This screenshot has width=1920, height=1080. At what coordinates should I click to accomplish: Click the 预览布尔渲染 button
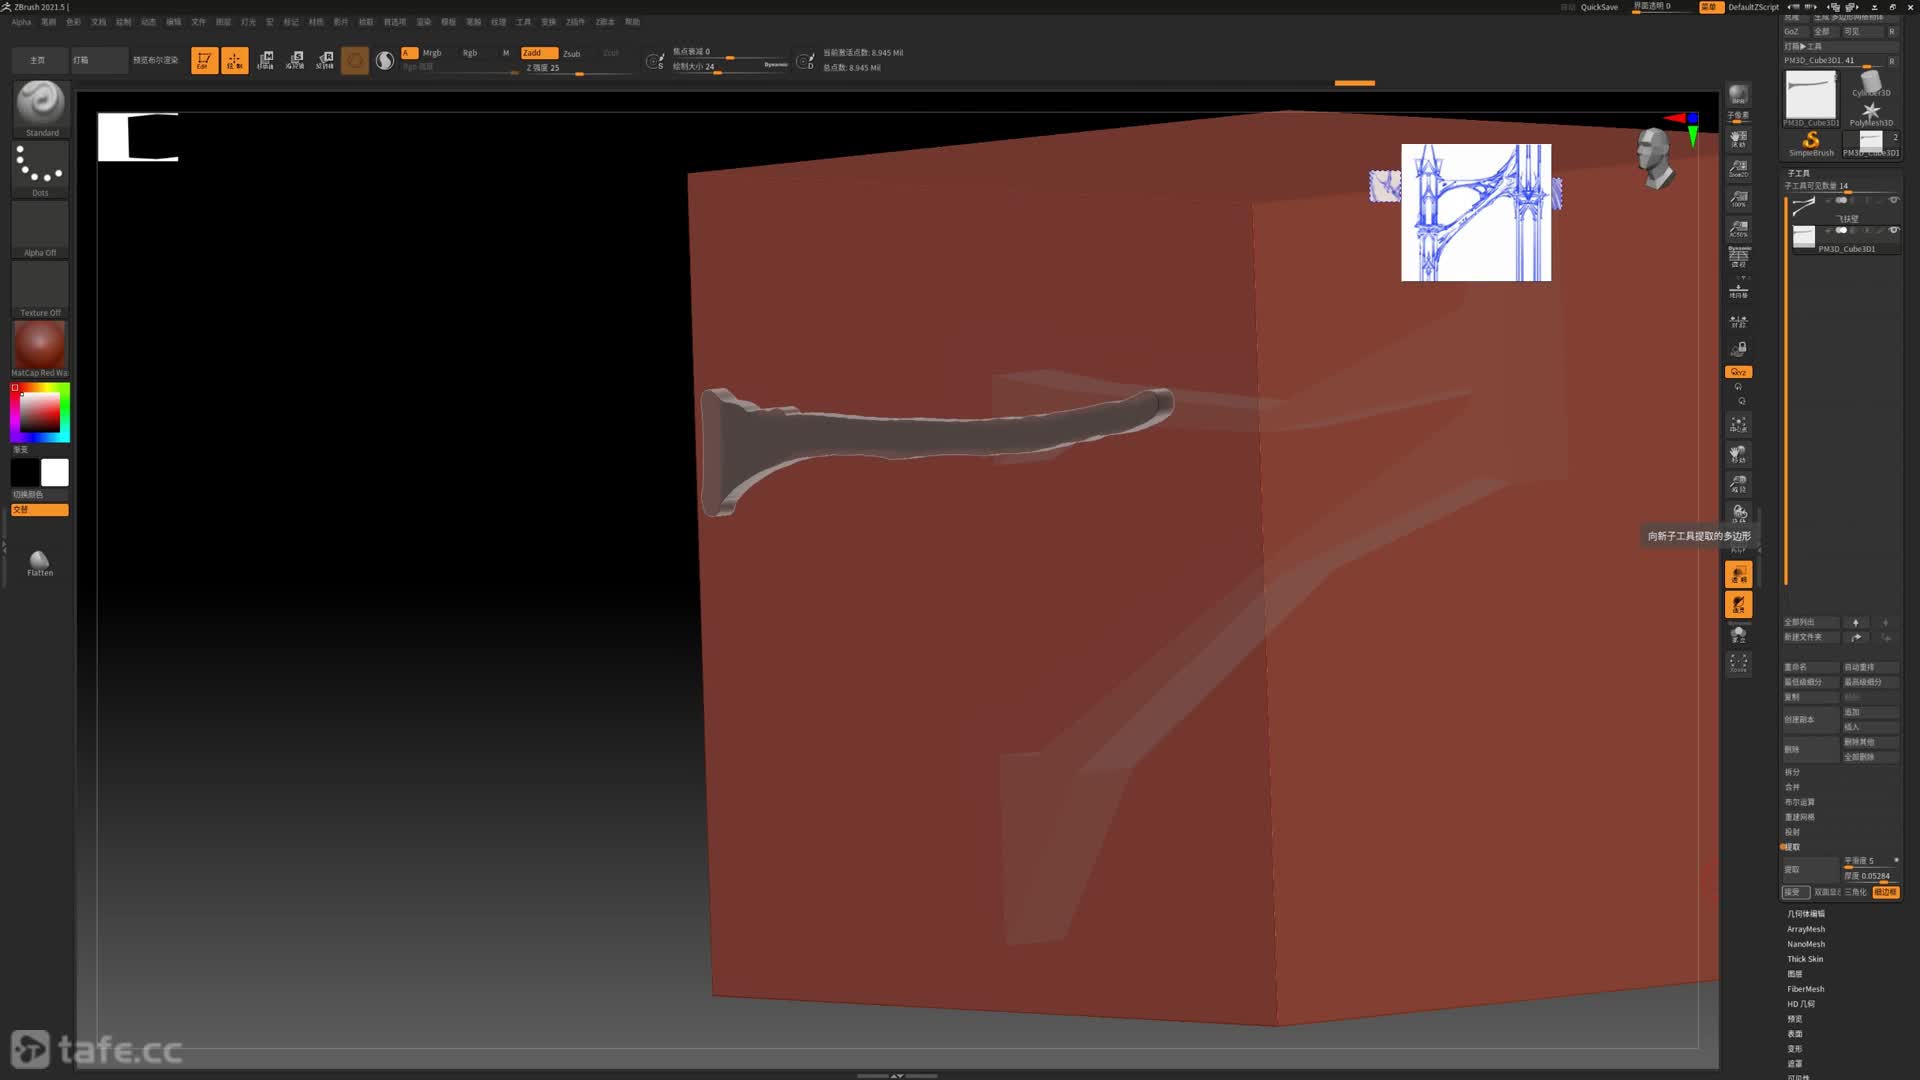(155, 60)
